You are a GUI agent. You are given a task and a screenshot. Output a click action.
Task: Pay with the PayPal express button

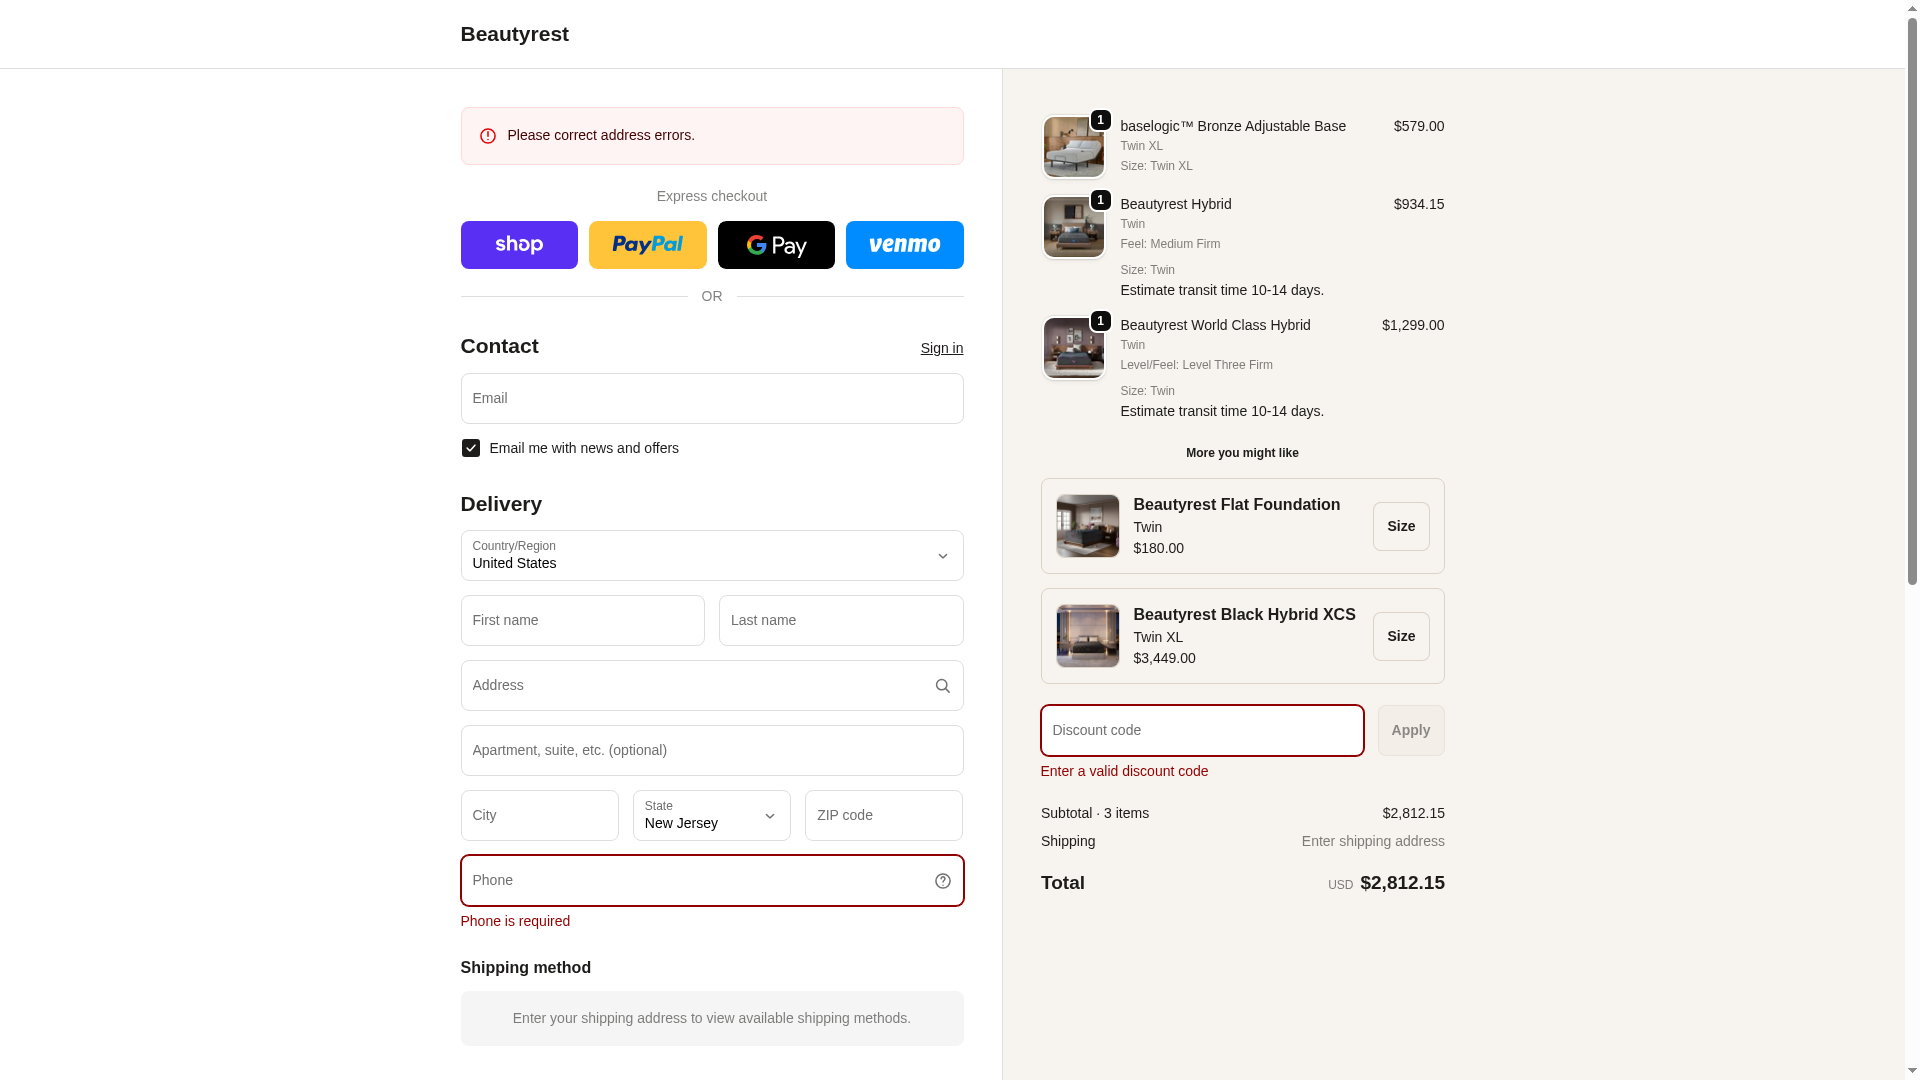[x=647, y=245]
